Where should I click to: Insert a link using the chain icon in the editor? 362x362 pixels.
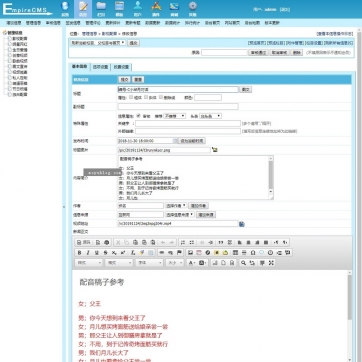(162, 253)
